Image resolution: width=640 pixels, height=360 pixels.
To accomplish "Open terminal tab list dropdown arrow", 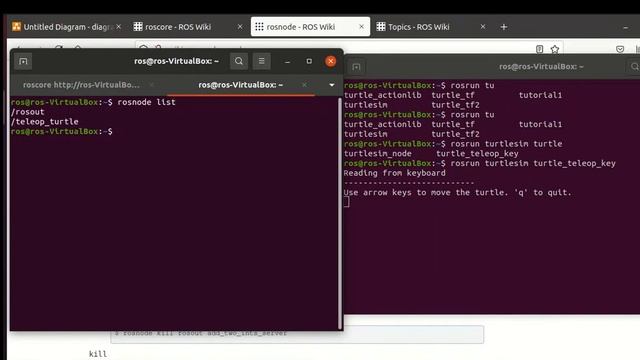I will [332, 85].
